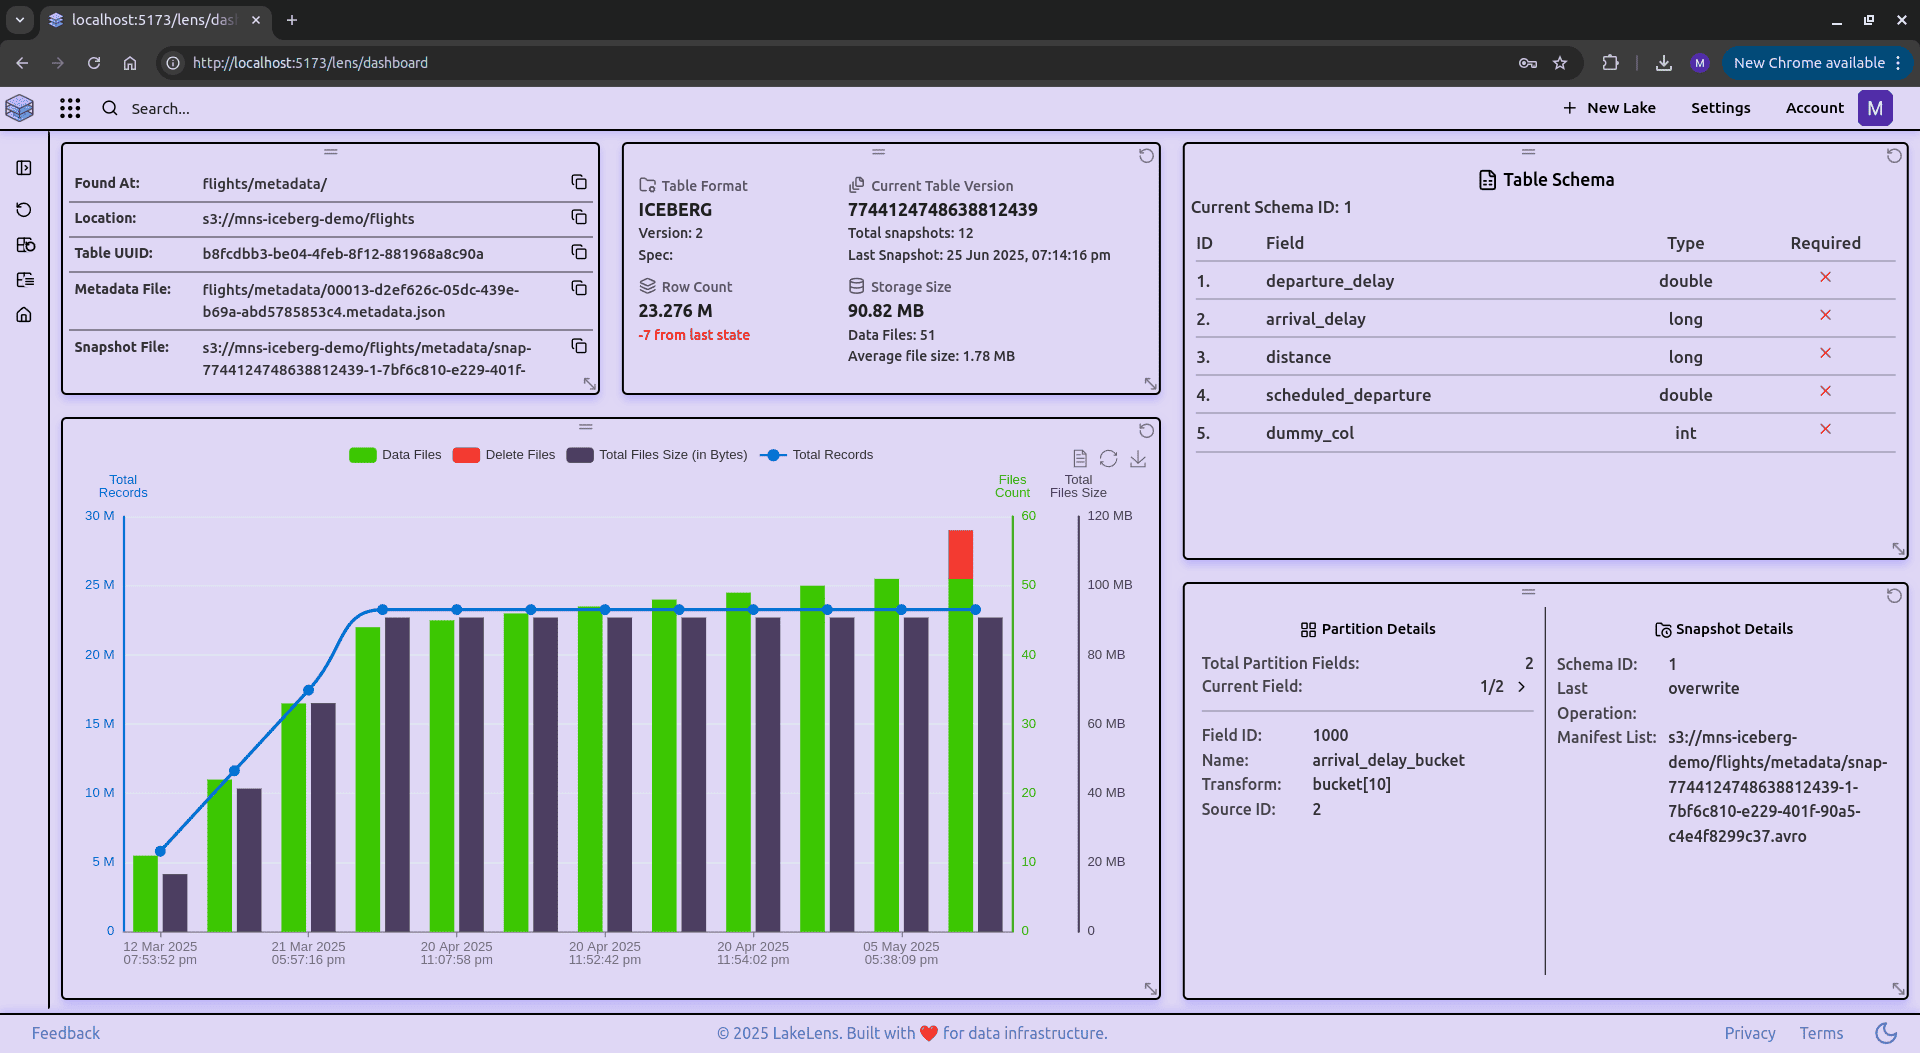Refresh the Table Schema panel

[1894, 156]
